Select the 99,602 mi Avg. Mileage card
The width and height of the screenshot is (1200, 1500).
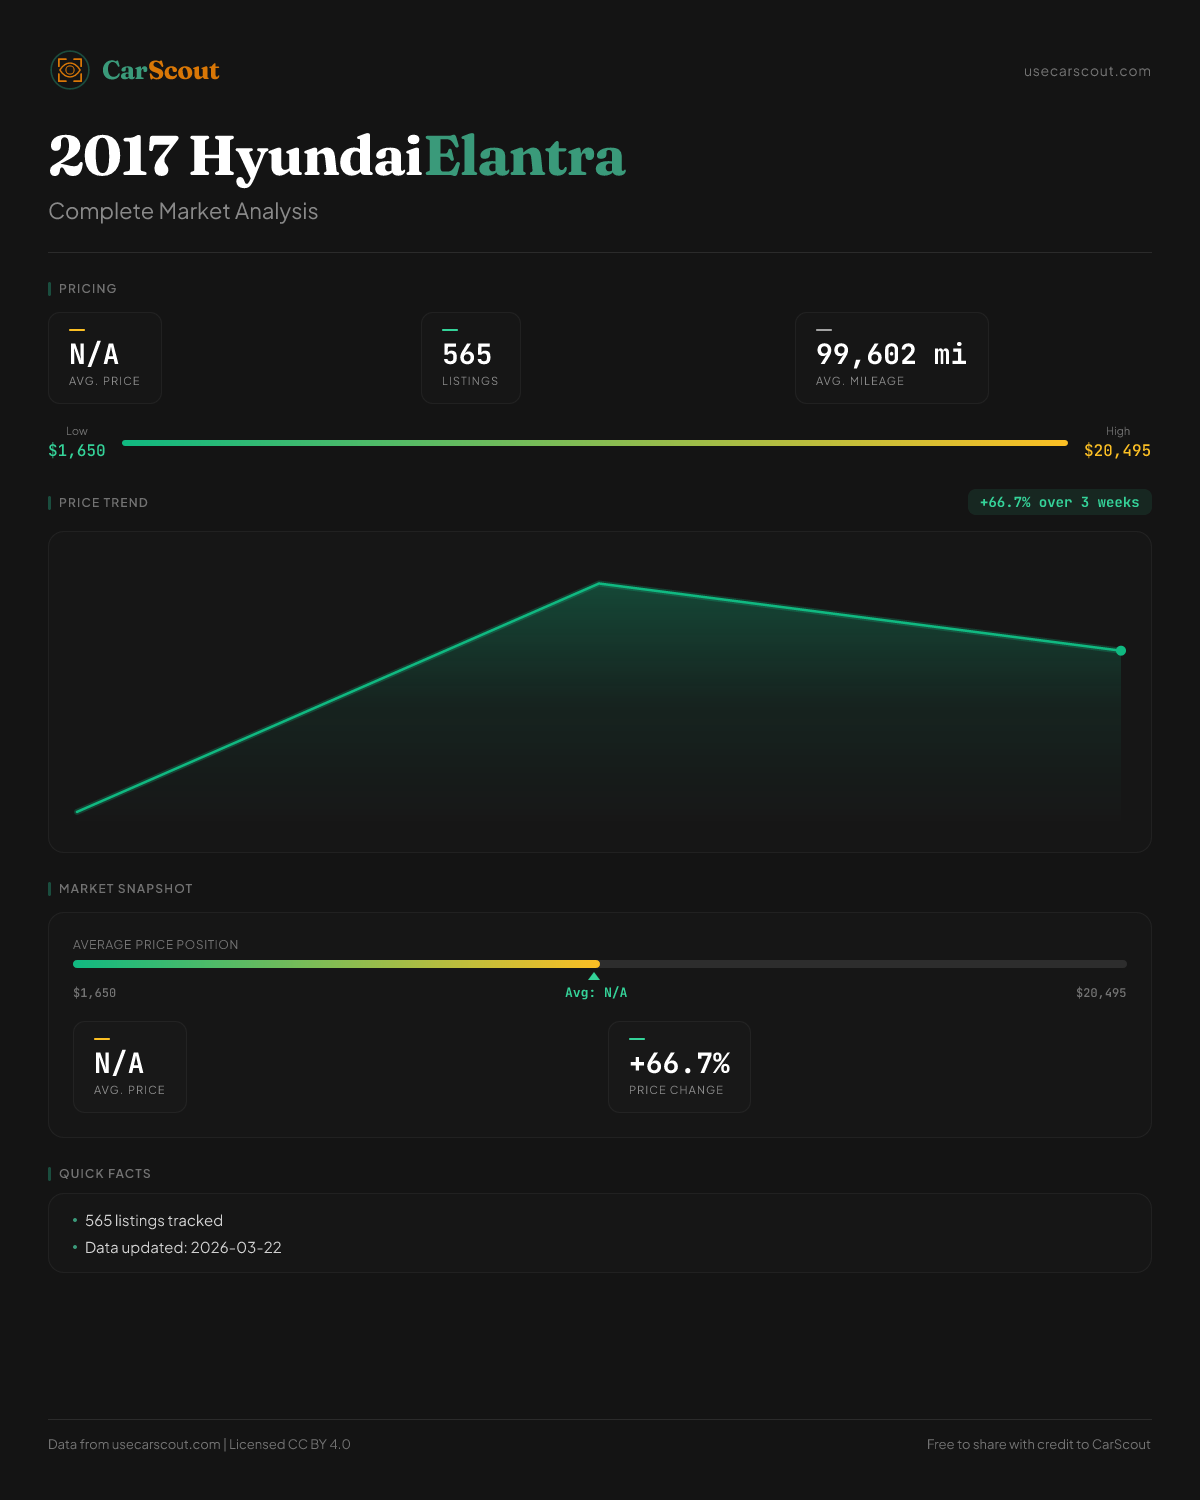(891, 358)
